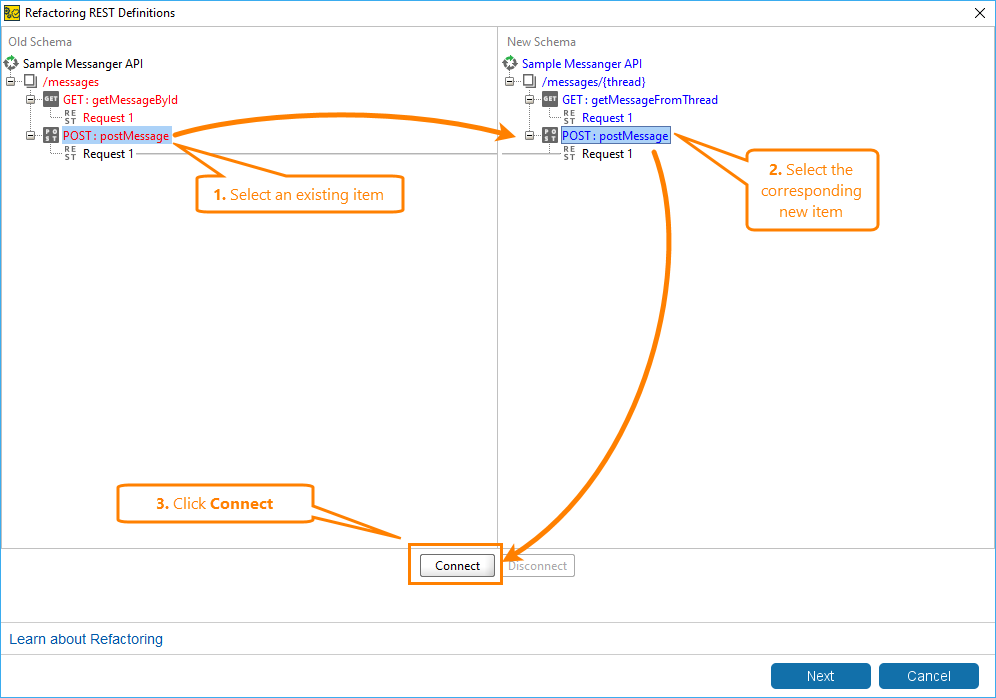
Task: Click the POST icon beside postMessage in New Schema
Action: click(x=549, y=135)
